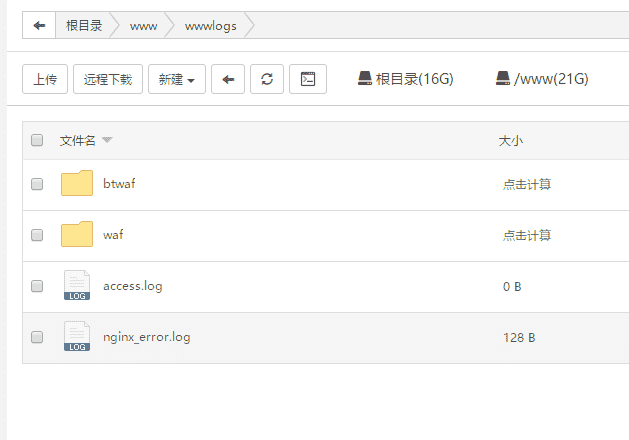The height and width of the screenshot is (440, 629).
Task: Click the toolbar back arrow button
Action: tap(228, 80)
